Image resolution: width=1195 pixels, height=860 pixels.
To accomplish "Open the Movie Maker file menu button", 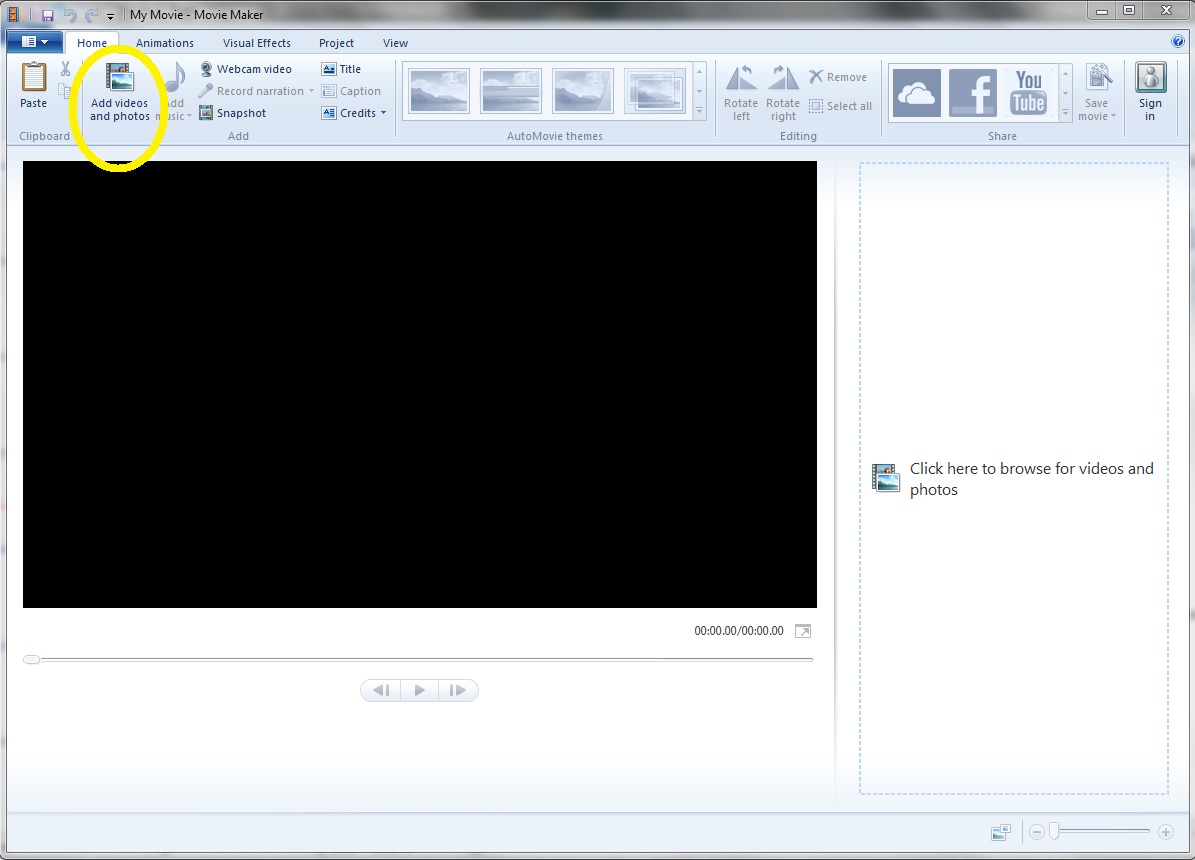I will pyautogui.click(x=34, y=42).
